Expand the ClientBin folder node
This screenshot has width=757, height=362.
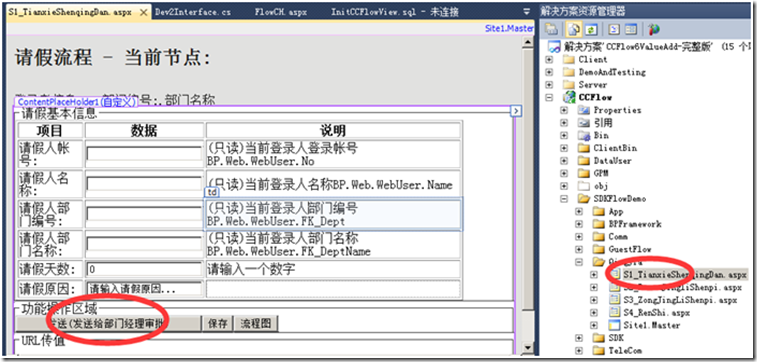(564, 148)
